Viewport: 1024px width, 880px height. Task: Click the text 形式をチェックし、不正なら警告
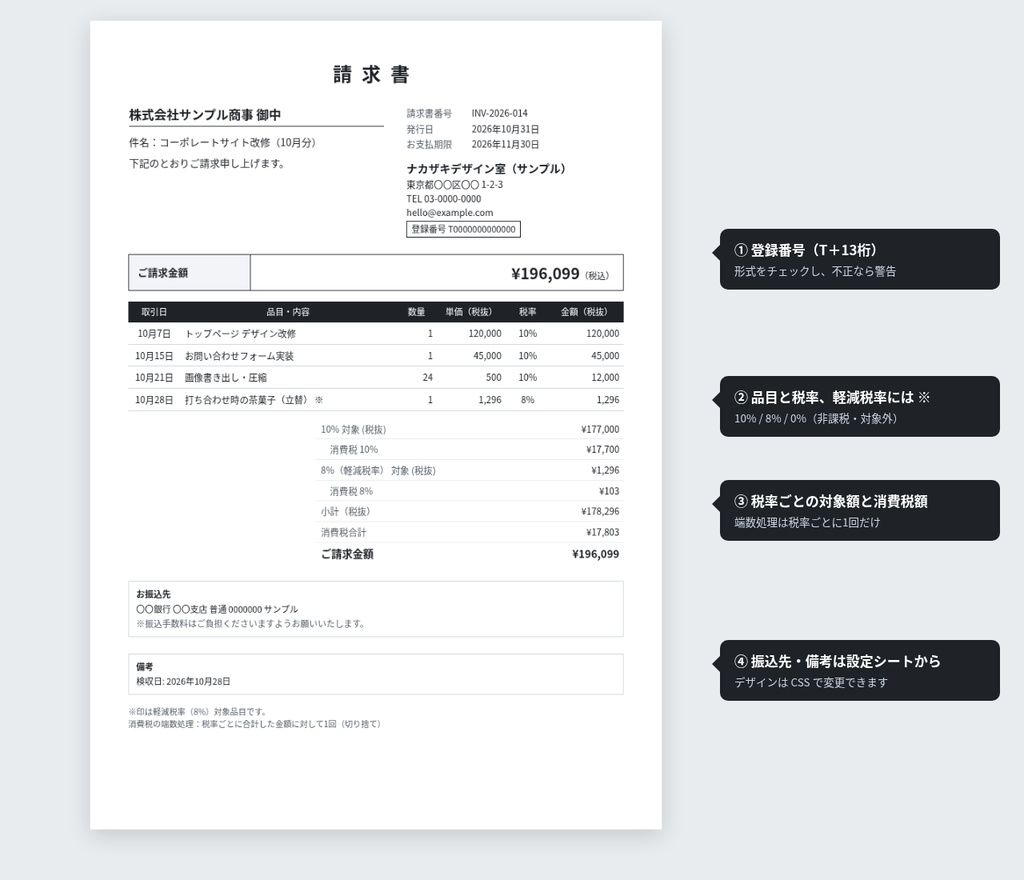tap(815, 271)
